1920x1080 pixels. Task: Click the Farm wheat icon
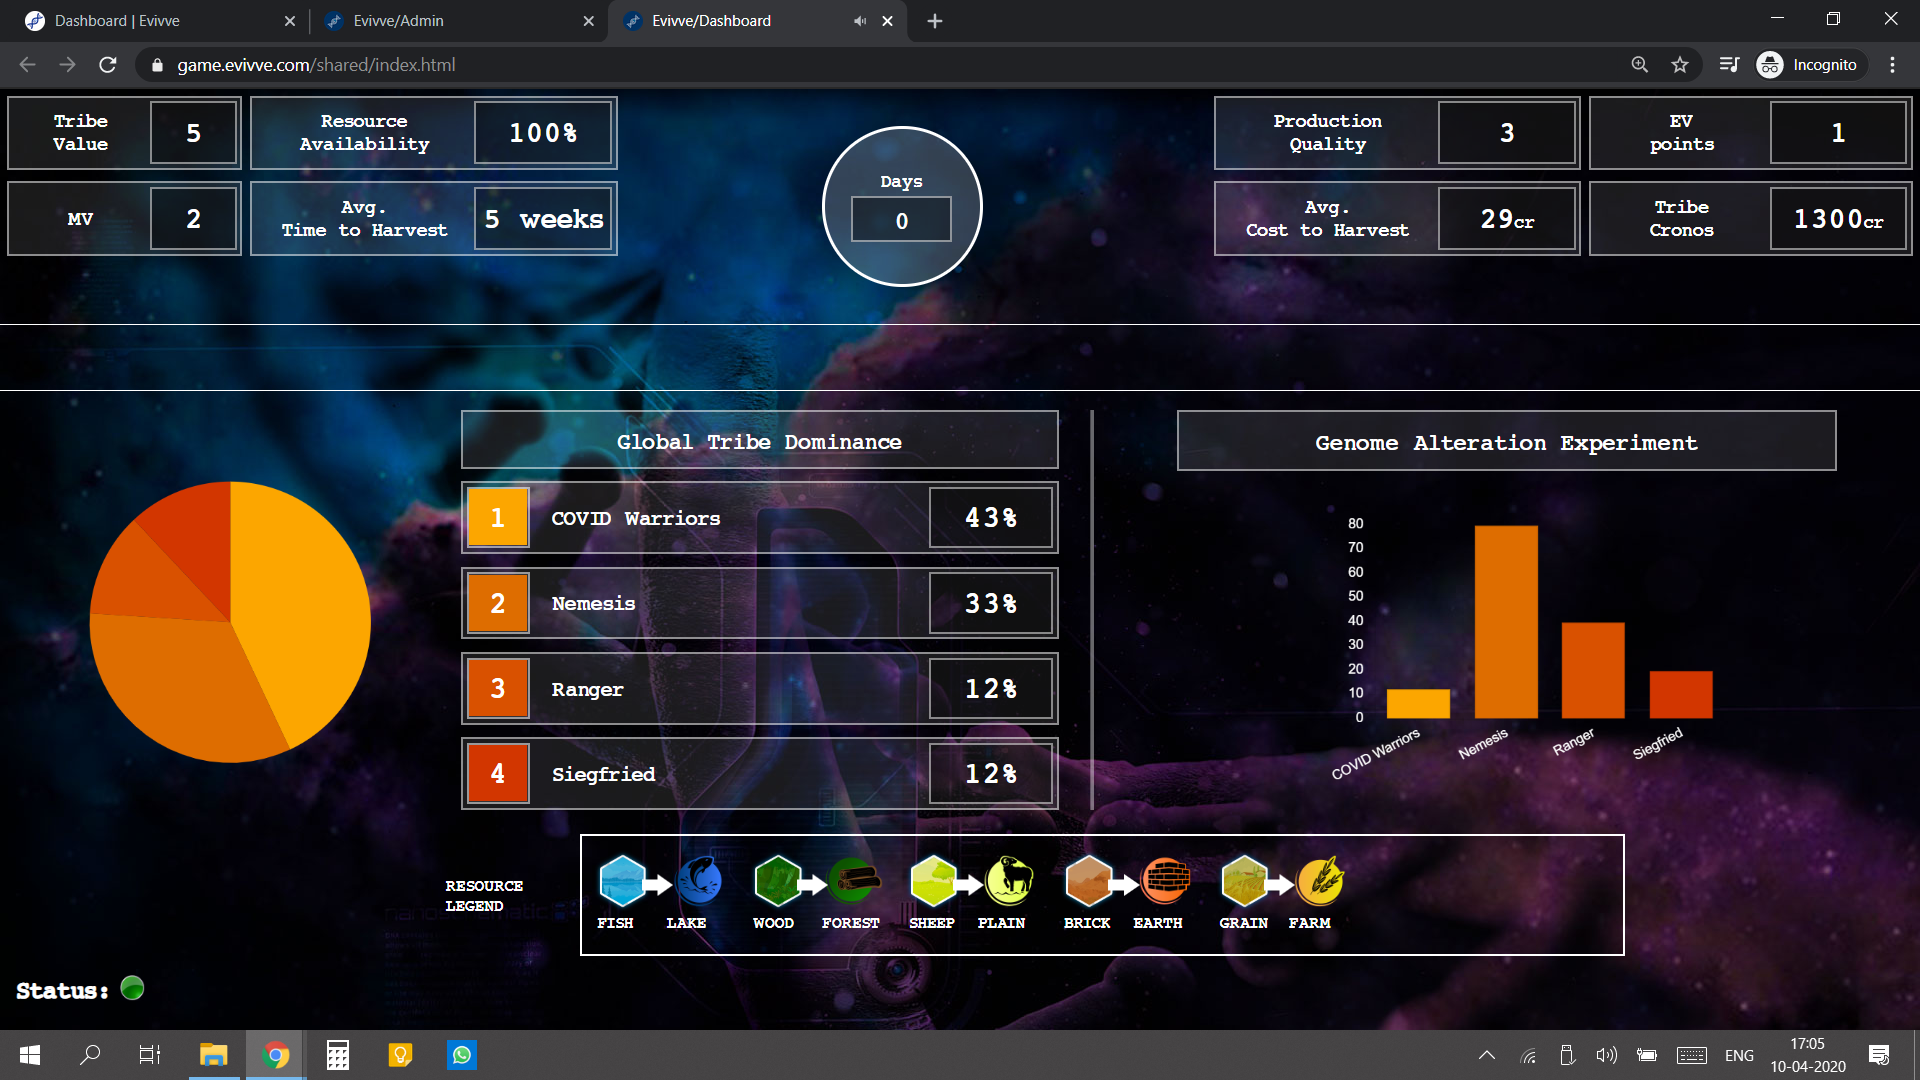click(1320, 880)
